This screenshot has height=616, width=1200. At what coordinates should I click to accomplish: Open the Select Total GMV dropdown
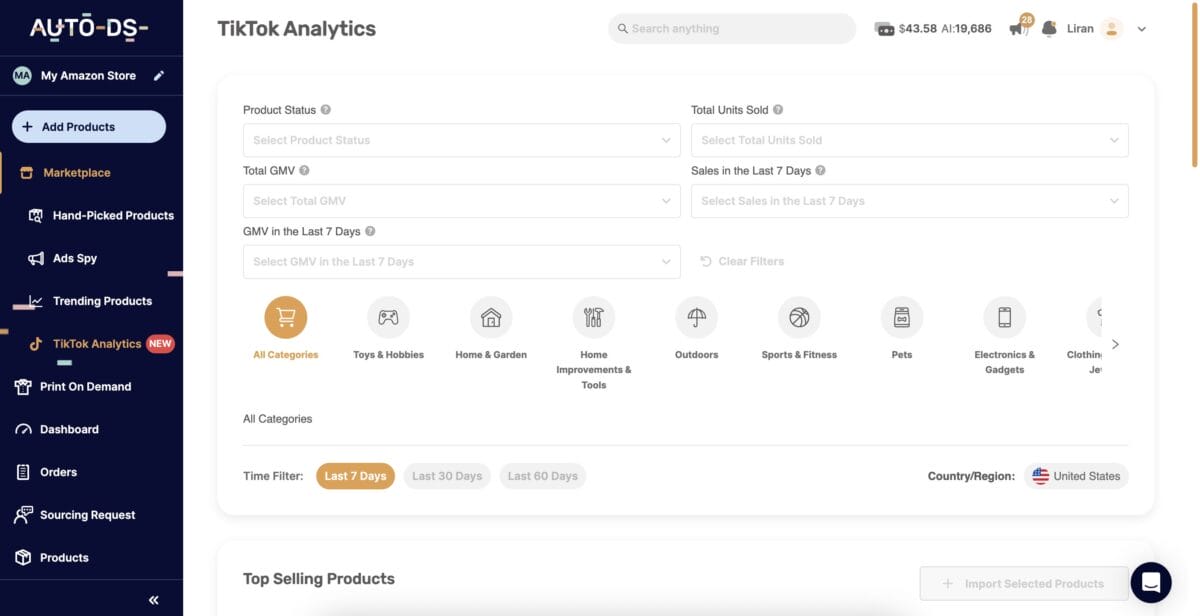click(461, 201)
